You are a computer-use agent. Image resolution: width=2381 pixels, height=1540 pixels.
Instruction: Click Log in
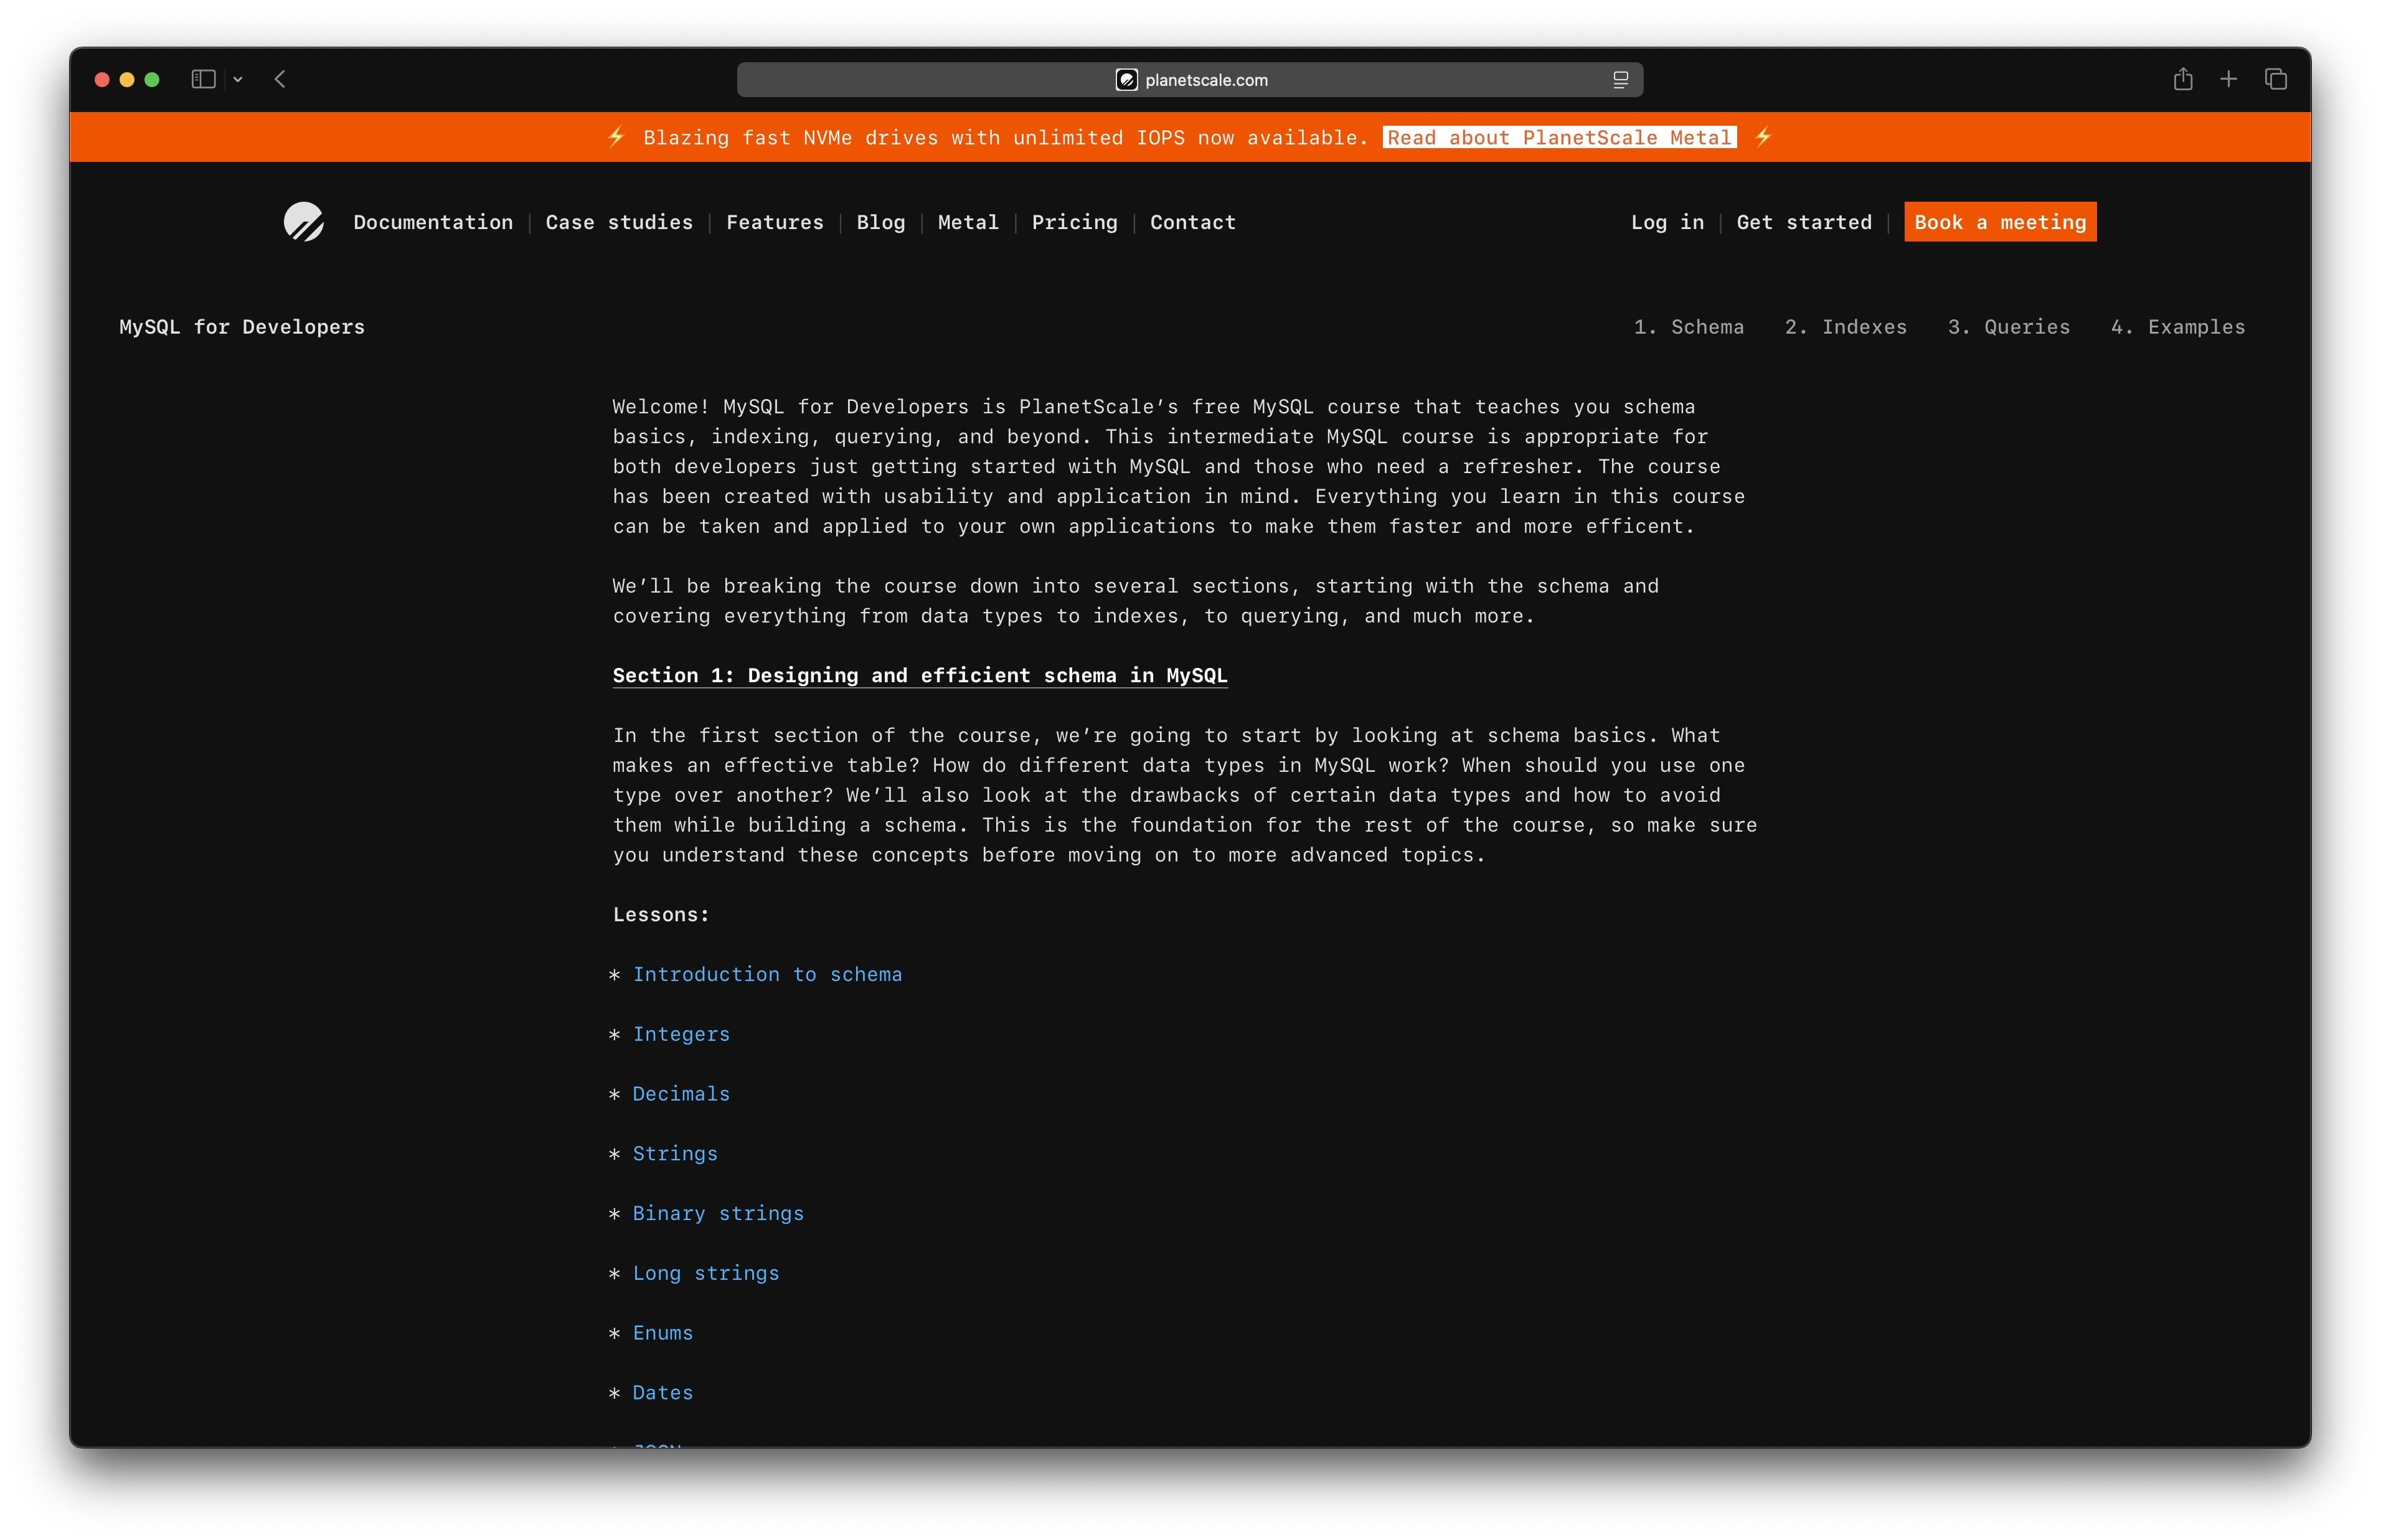[1667, 222]
